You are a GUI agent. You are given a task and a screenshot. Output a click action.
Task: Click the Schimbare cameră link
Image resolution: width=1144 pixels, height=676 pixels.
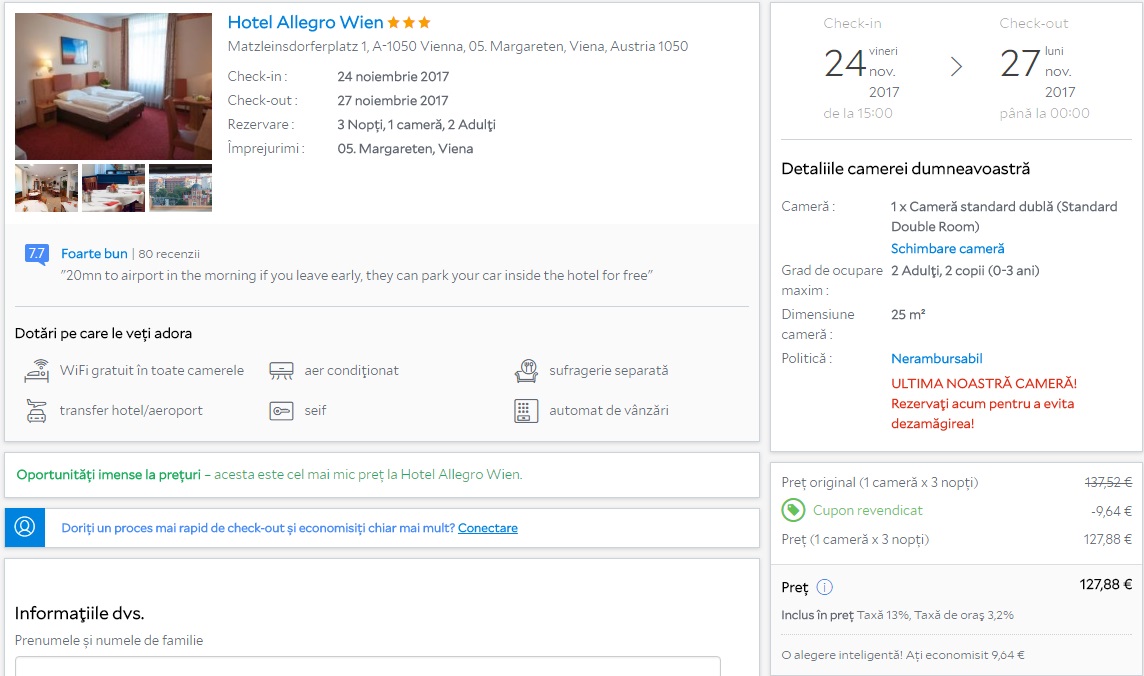coord(947,249)
